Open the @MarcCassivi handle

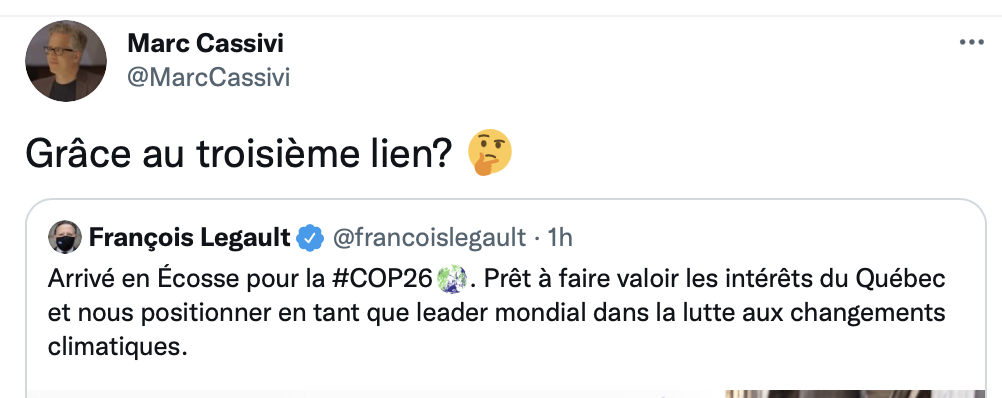[208, 77]
